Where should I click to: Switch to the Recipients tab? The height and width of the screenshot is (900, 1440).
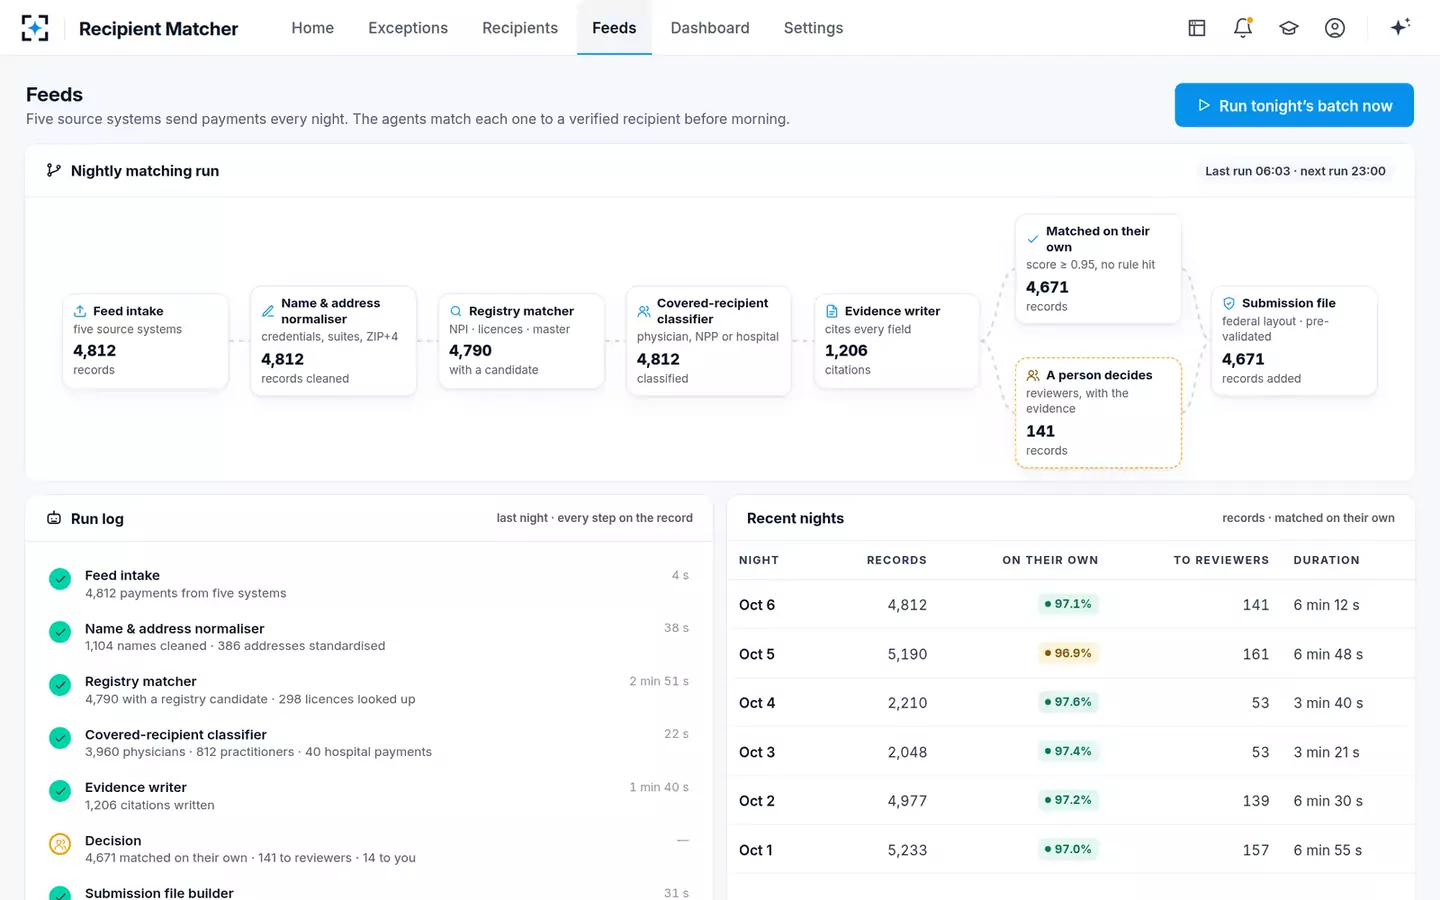pos(520,28)
